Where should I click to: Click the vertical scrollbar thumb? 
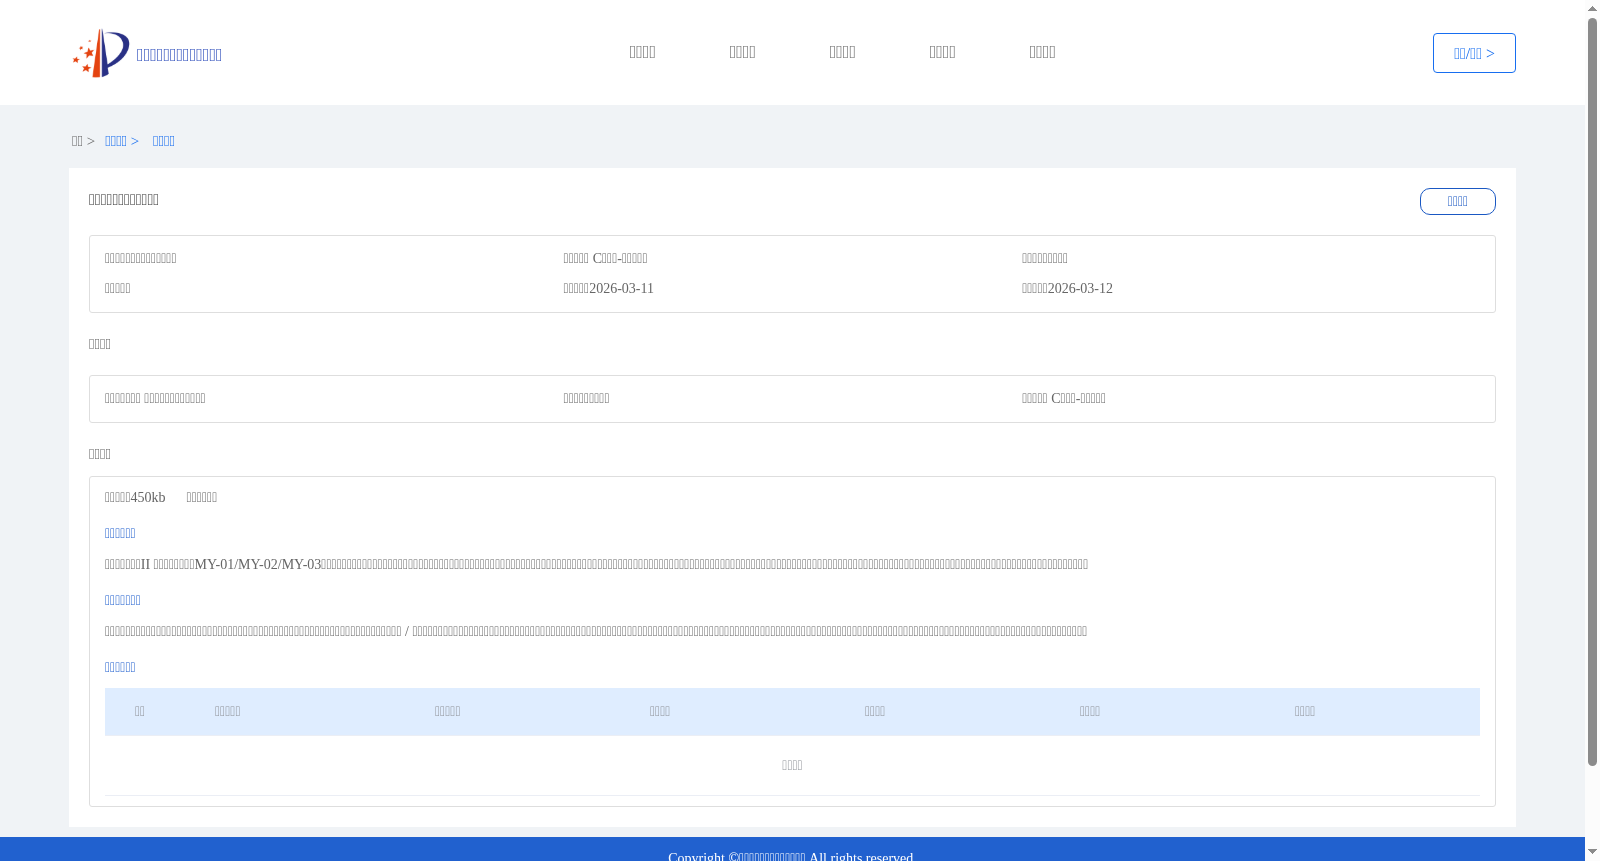(x=1592, y=392)
